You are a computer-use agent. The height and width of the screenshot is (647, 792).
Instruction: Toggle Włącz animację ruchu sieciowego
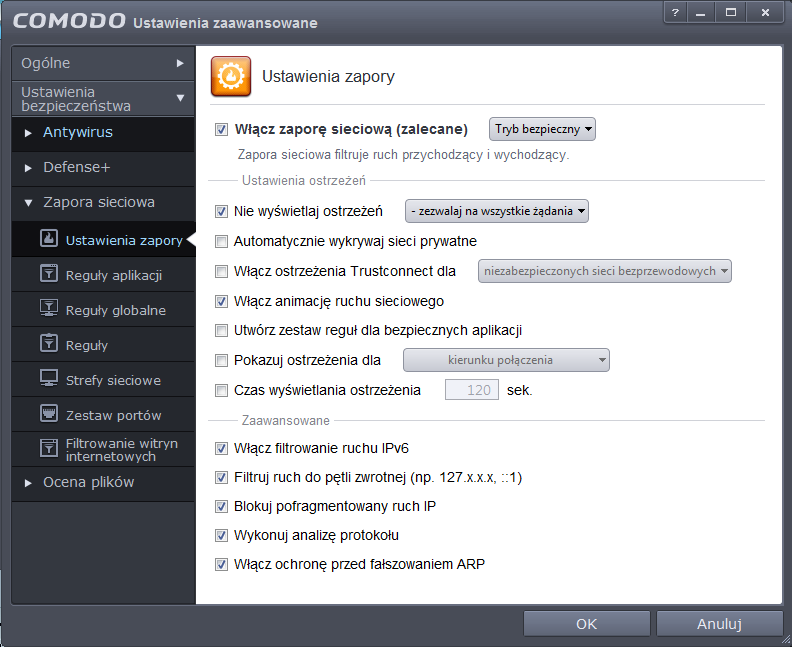(221, 302)
